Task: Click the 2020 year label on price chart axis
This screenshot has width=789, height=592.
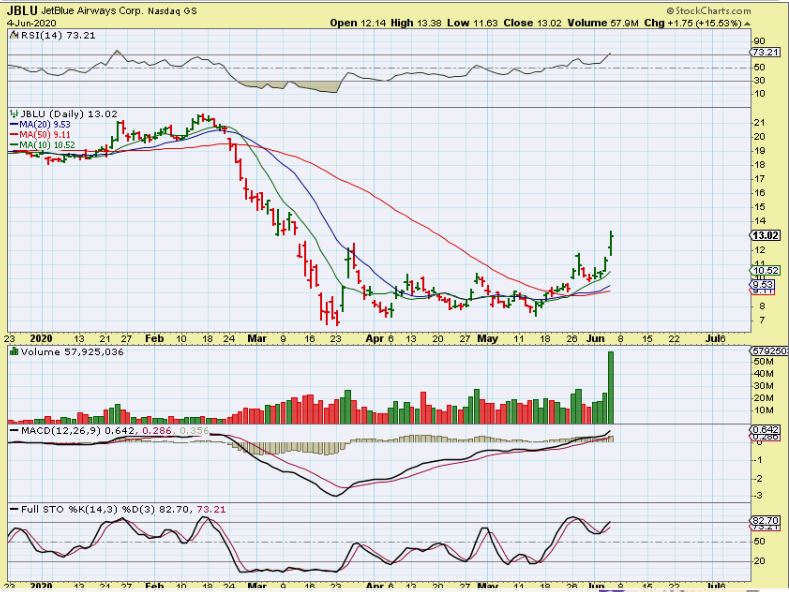Action: pyautogui.click(x=41, y=338)
